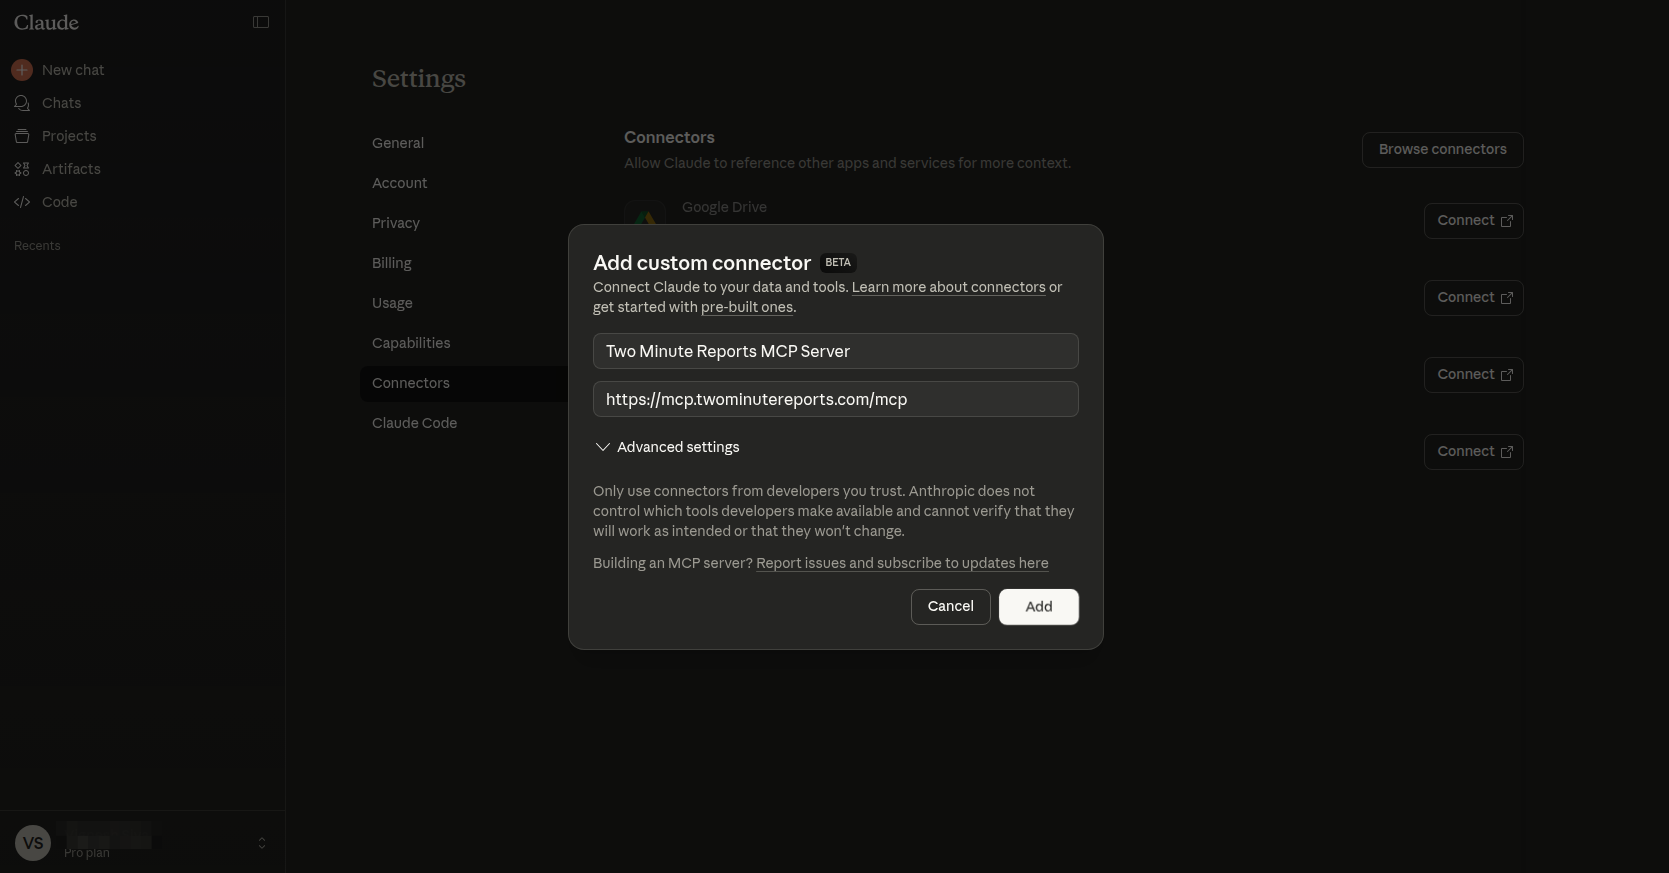The image size is (1669, 873).
Task: Open Learn more about connectors link
Action: click(x=948, y=287)
